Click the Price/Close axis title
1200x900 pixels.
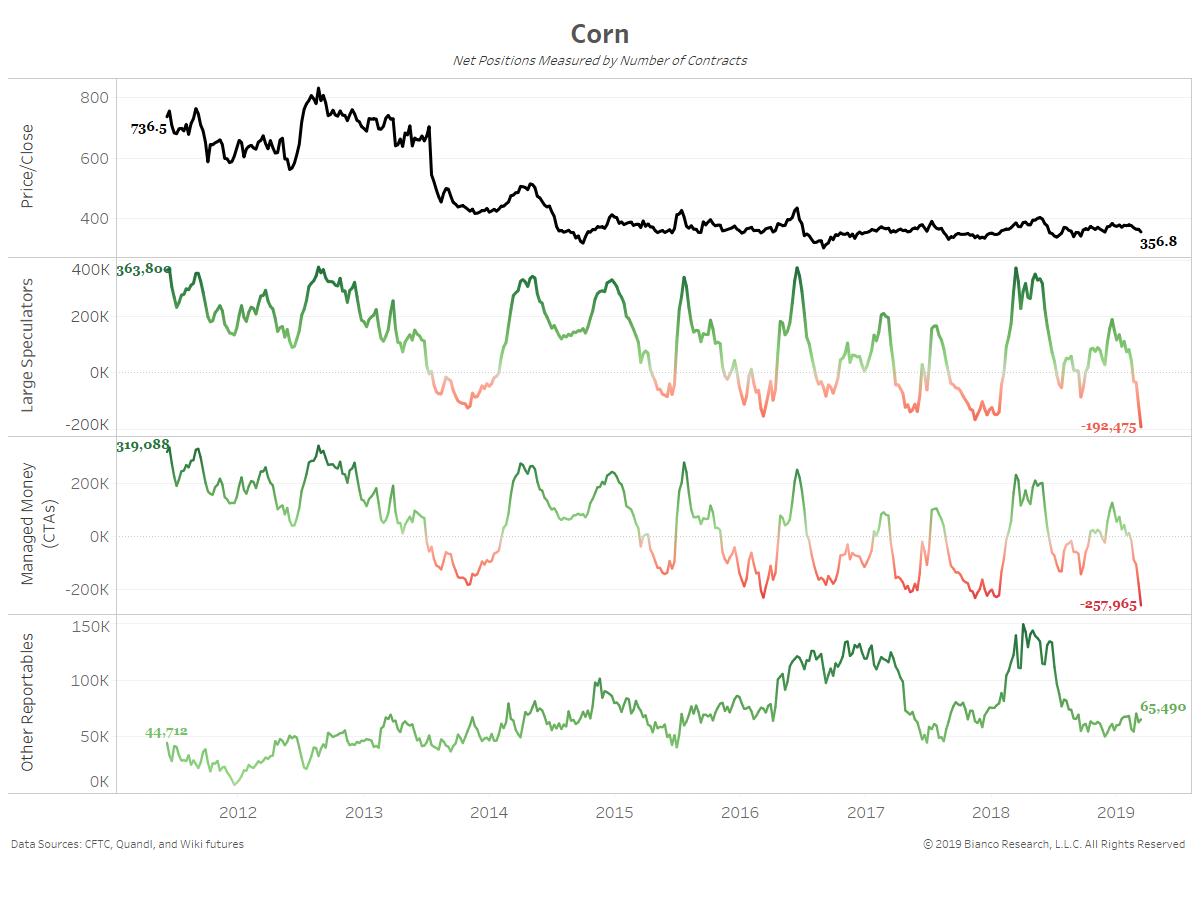click(27, 166)
